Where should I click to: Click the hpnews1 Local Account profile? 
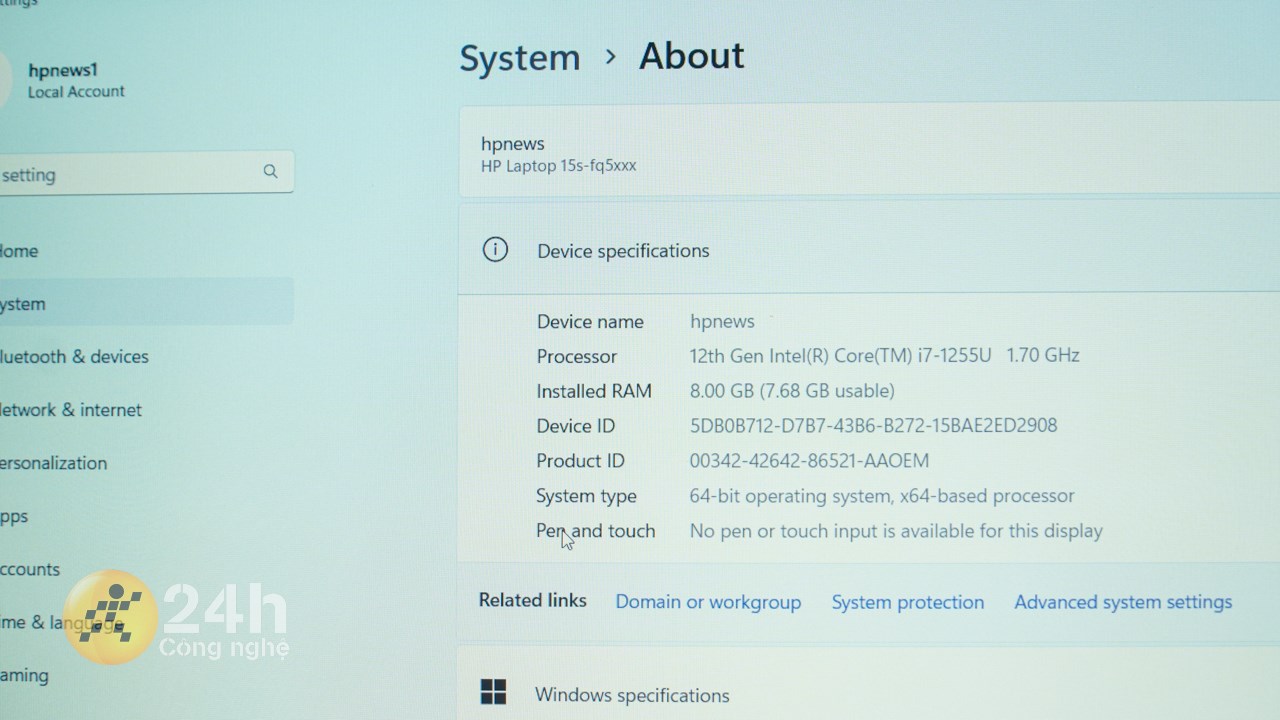pyautogui.click(x=76, y=80)
